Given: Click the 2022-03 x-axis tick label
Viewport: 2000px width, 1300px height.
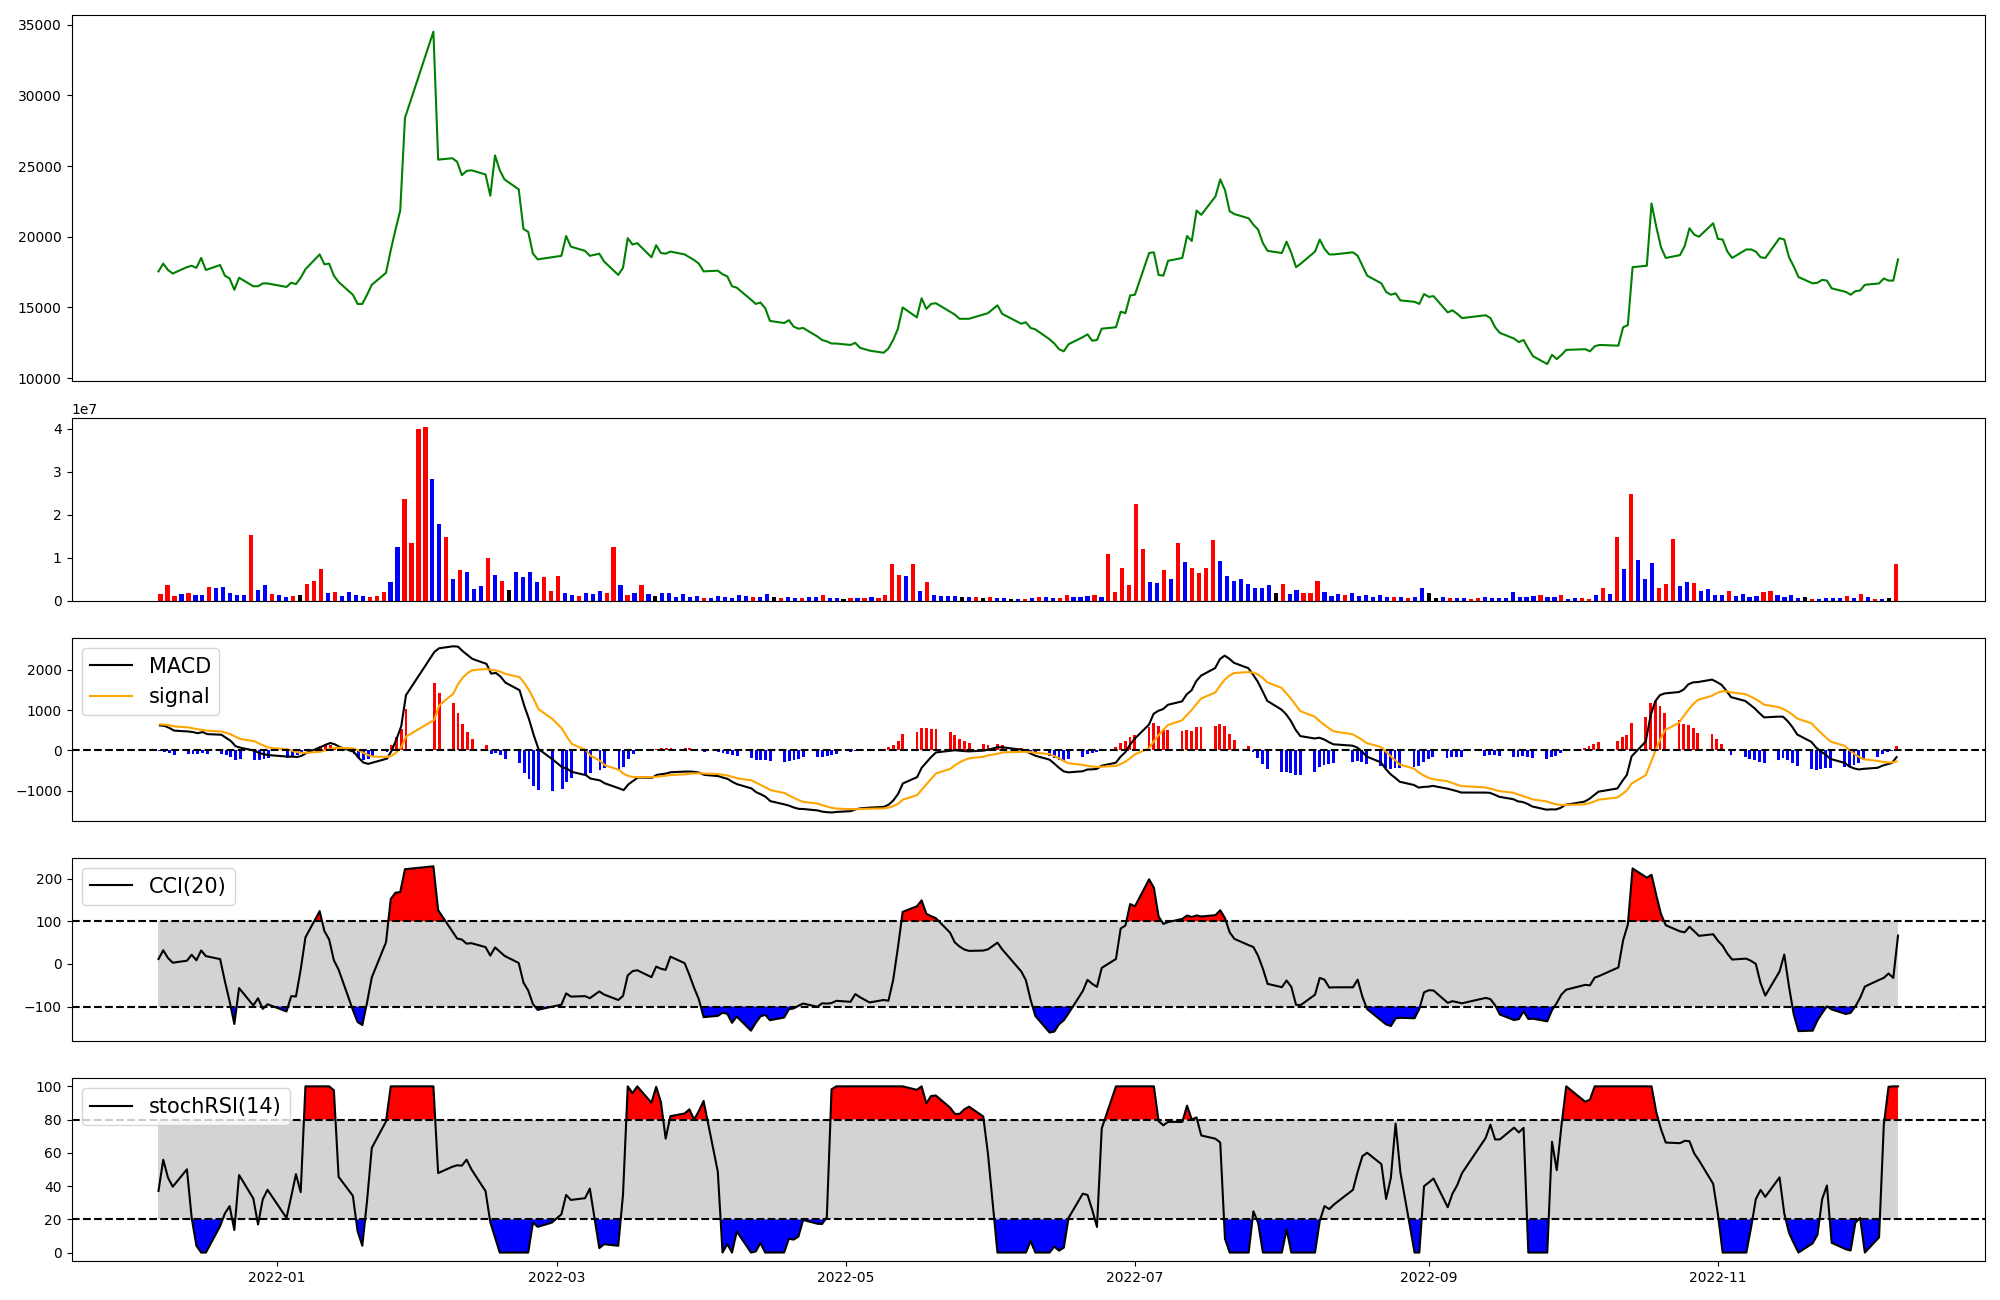Looking at the screenshot, I should [x=556, y=1277].
